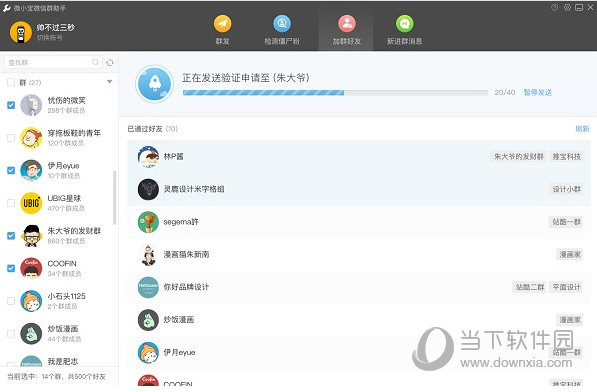Screen dimensions: 597x392
Task: Click the 炒饭漫画 friend avatar in main list
Action: [x=148, y=320]
